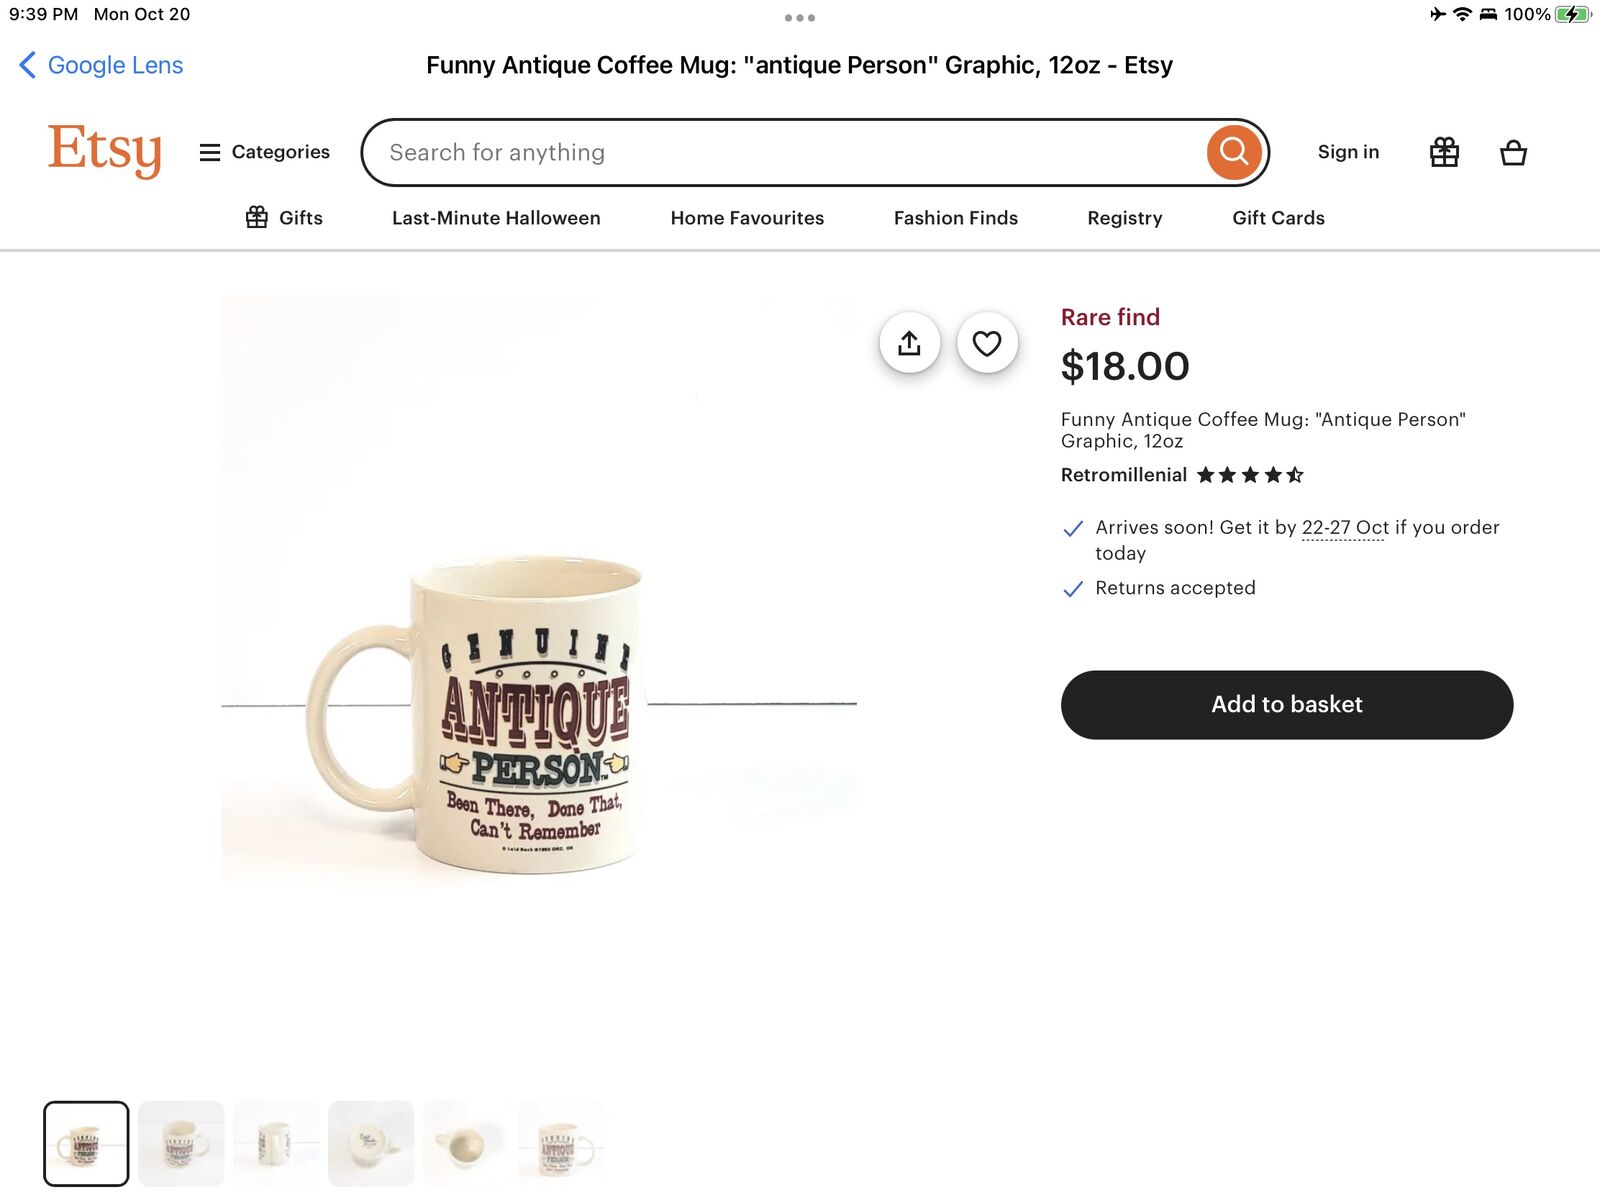
Task: Open the gift registry icon in header
Action: pos(1444,153)
